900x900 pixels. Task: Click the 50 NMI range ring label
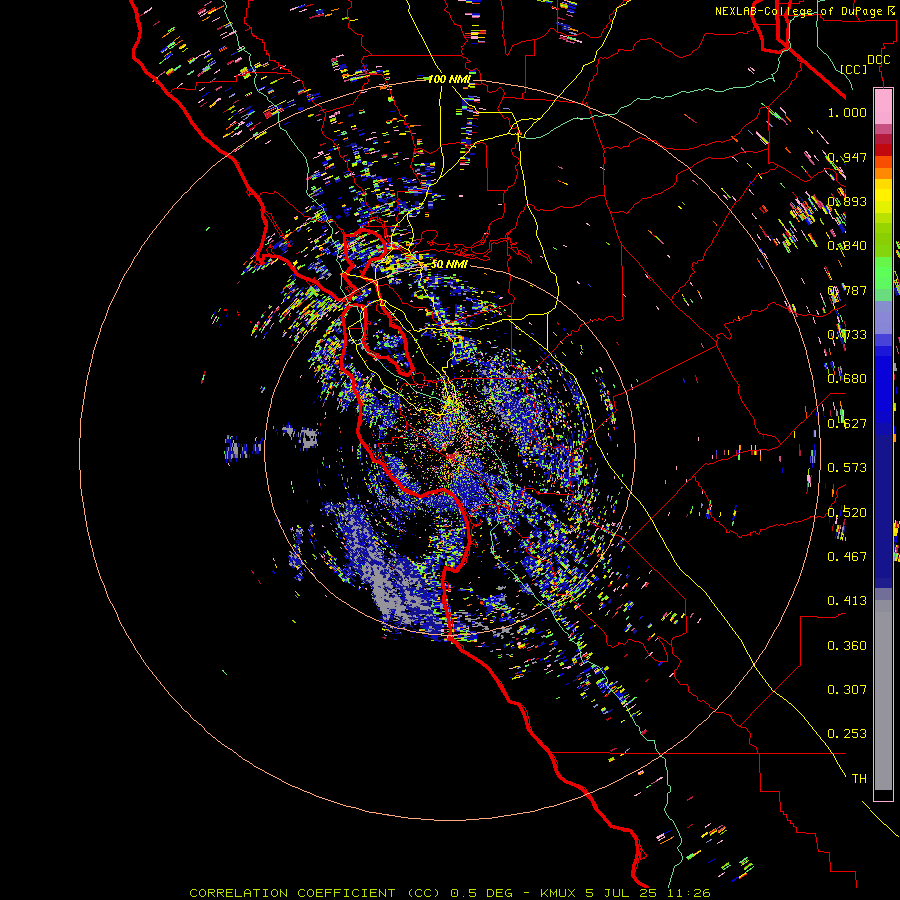(x=448, y=264)
